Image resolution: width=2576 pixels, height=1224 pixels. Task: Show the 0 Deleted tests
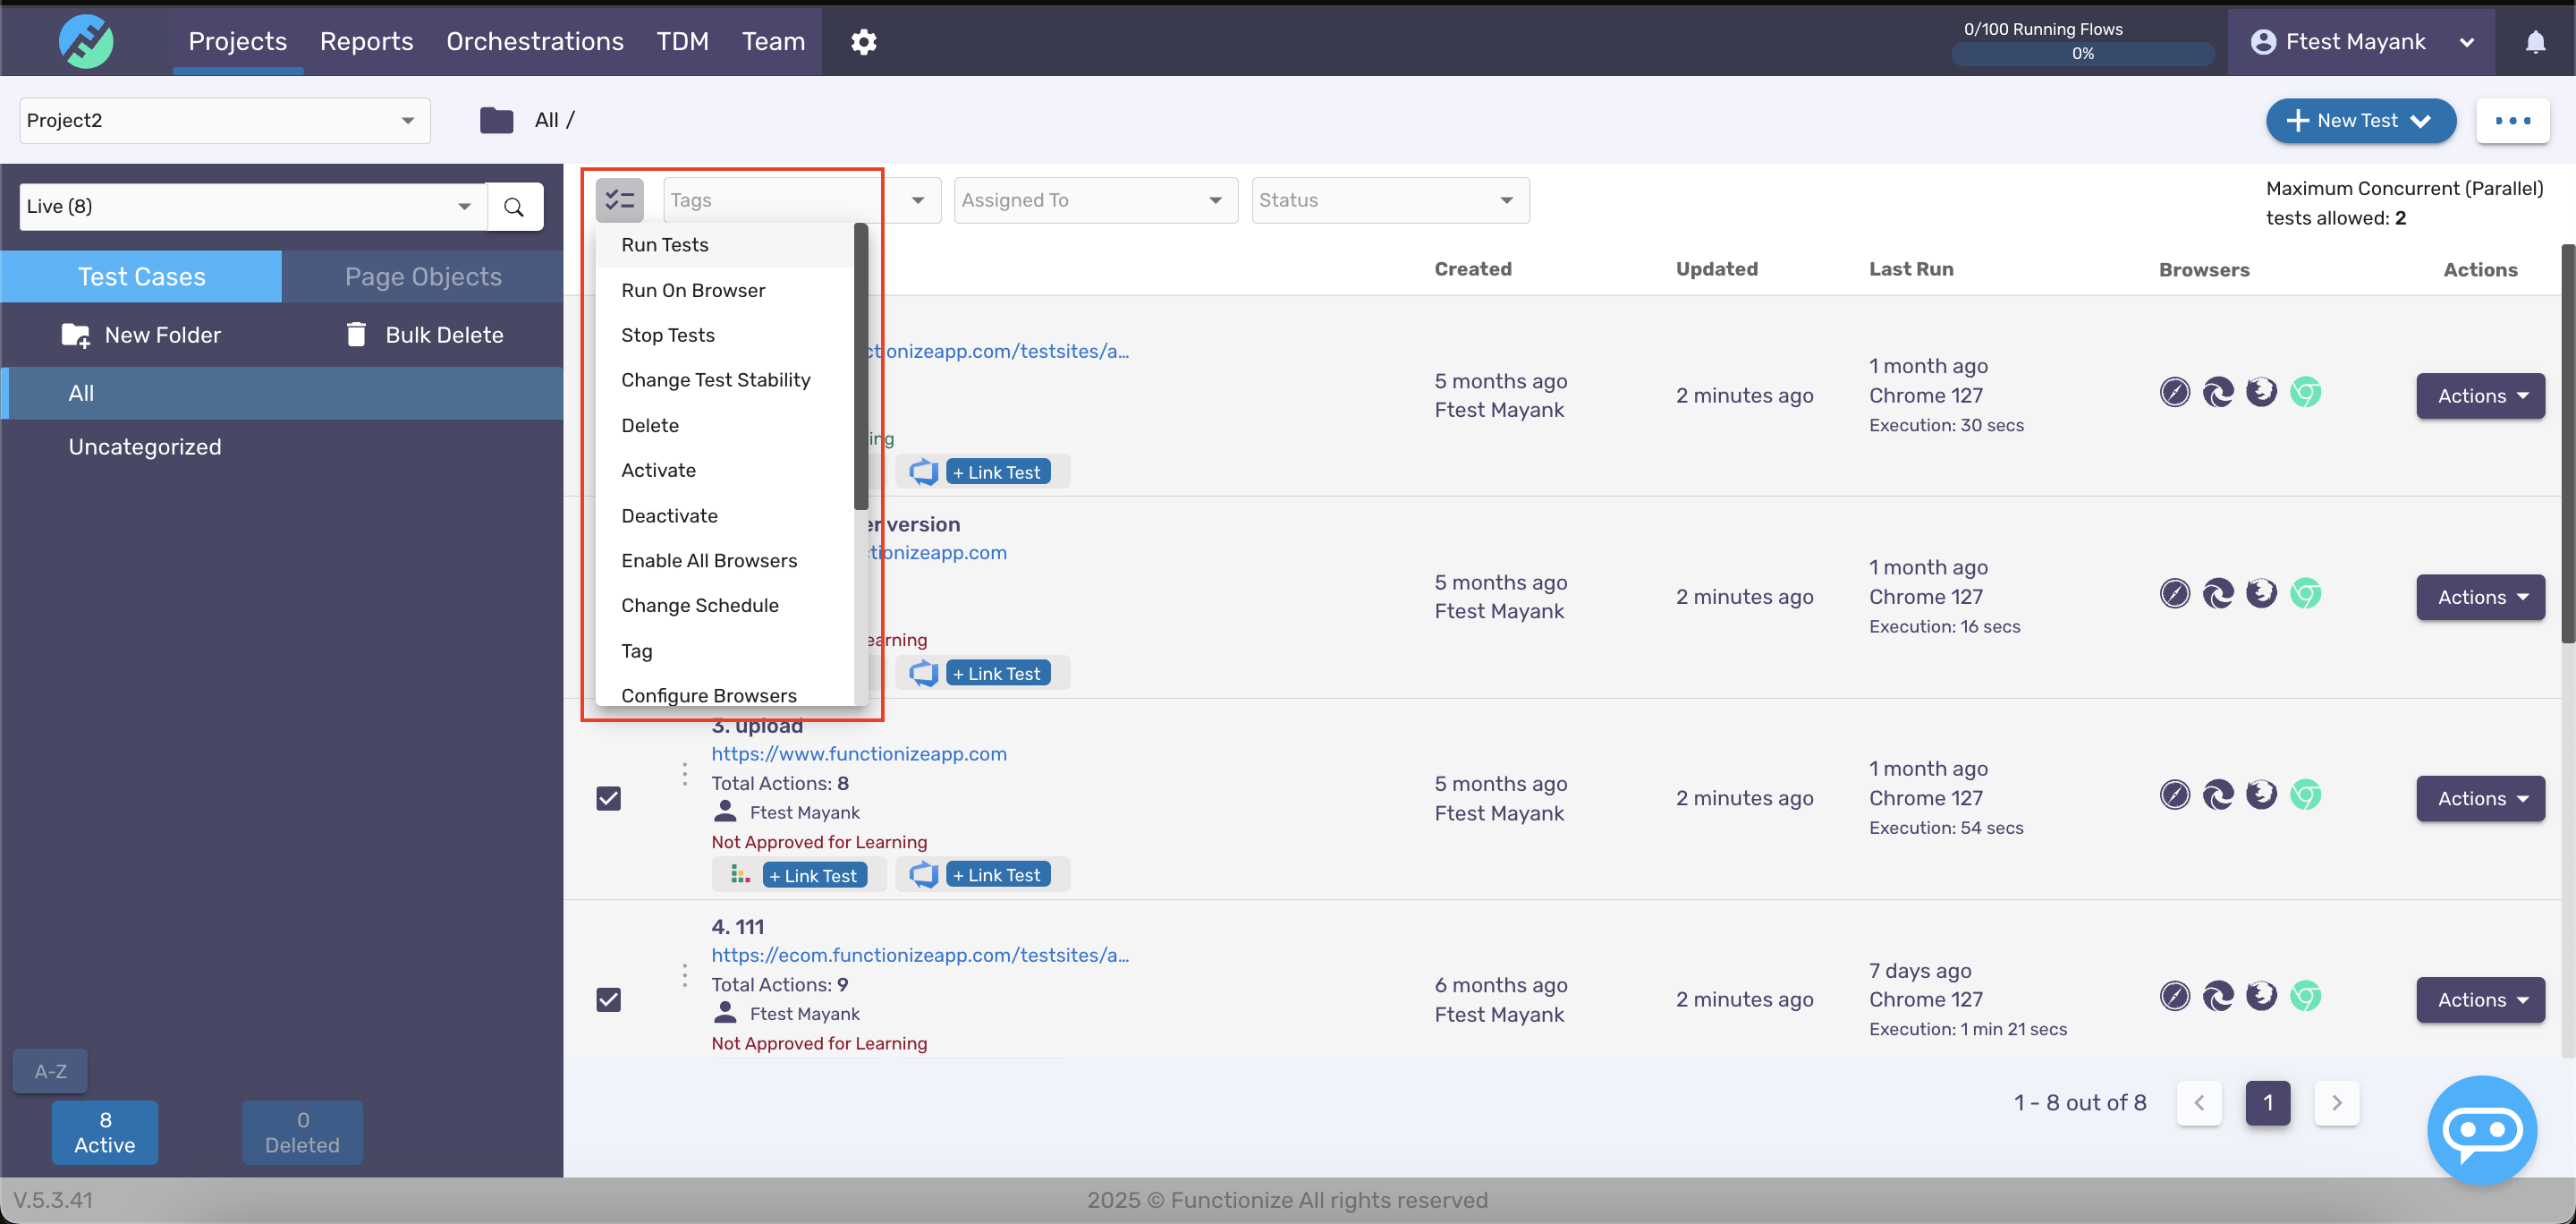[x=302, y=1132]
